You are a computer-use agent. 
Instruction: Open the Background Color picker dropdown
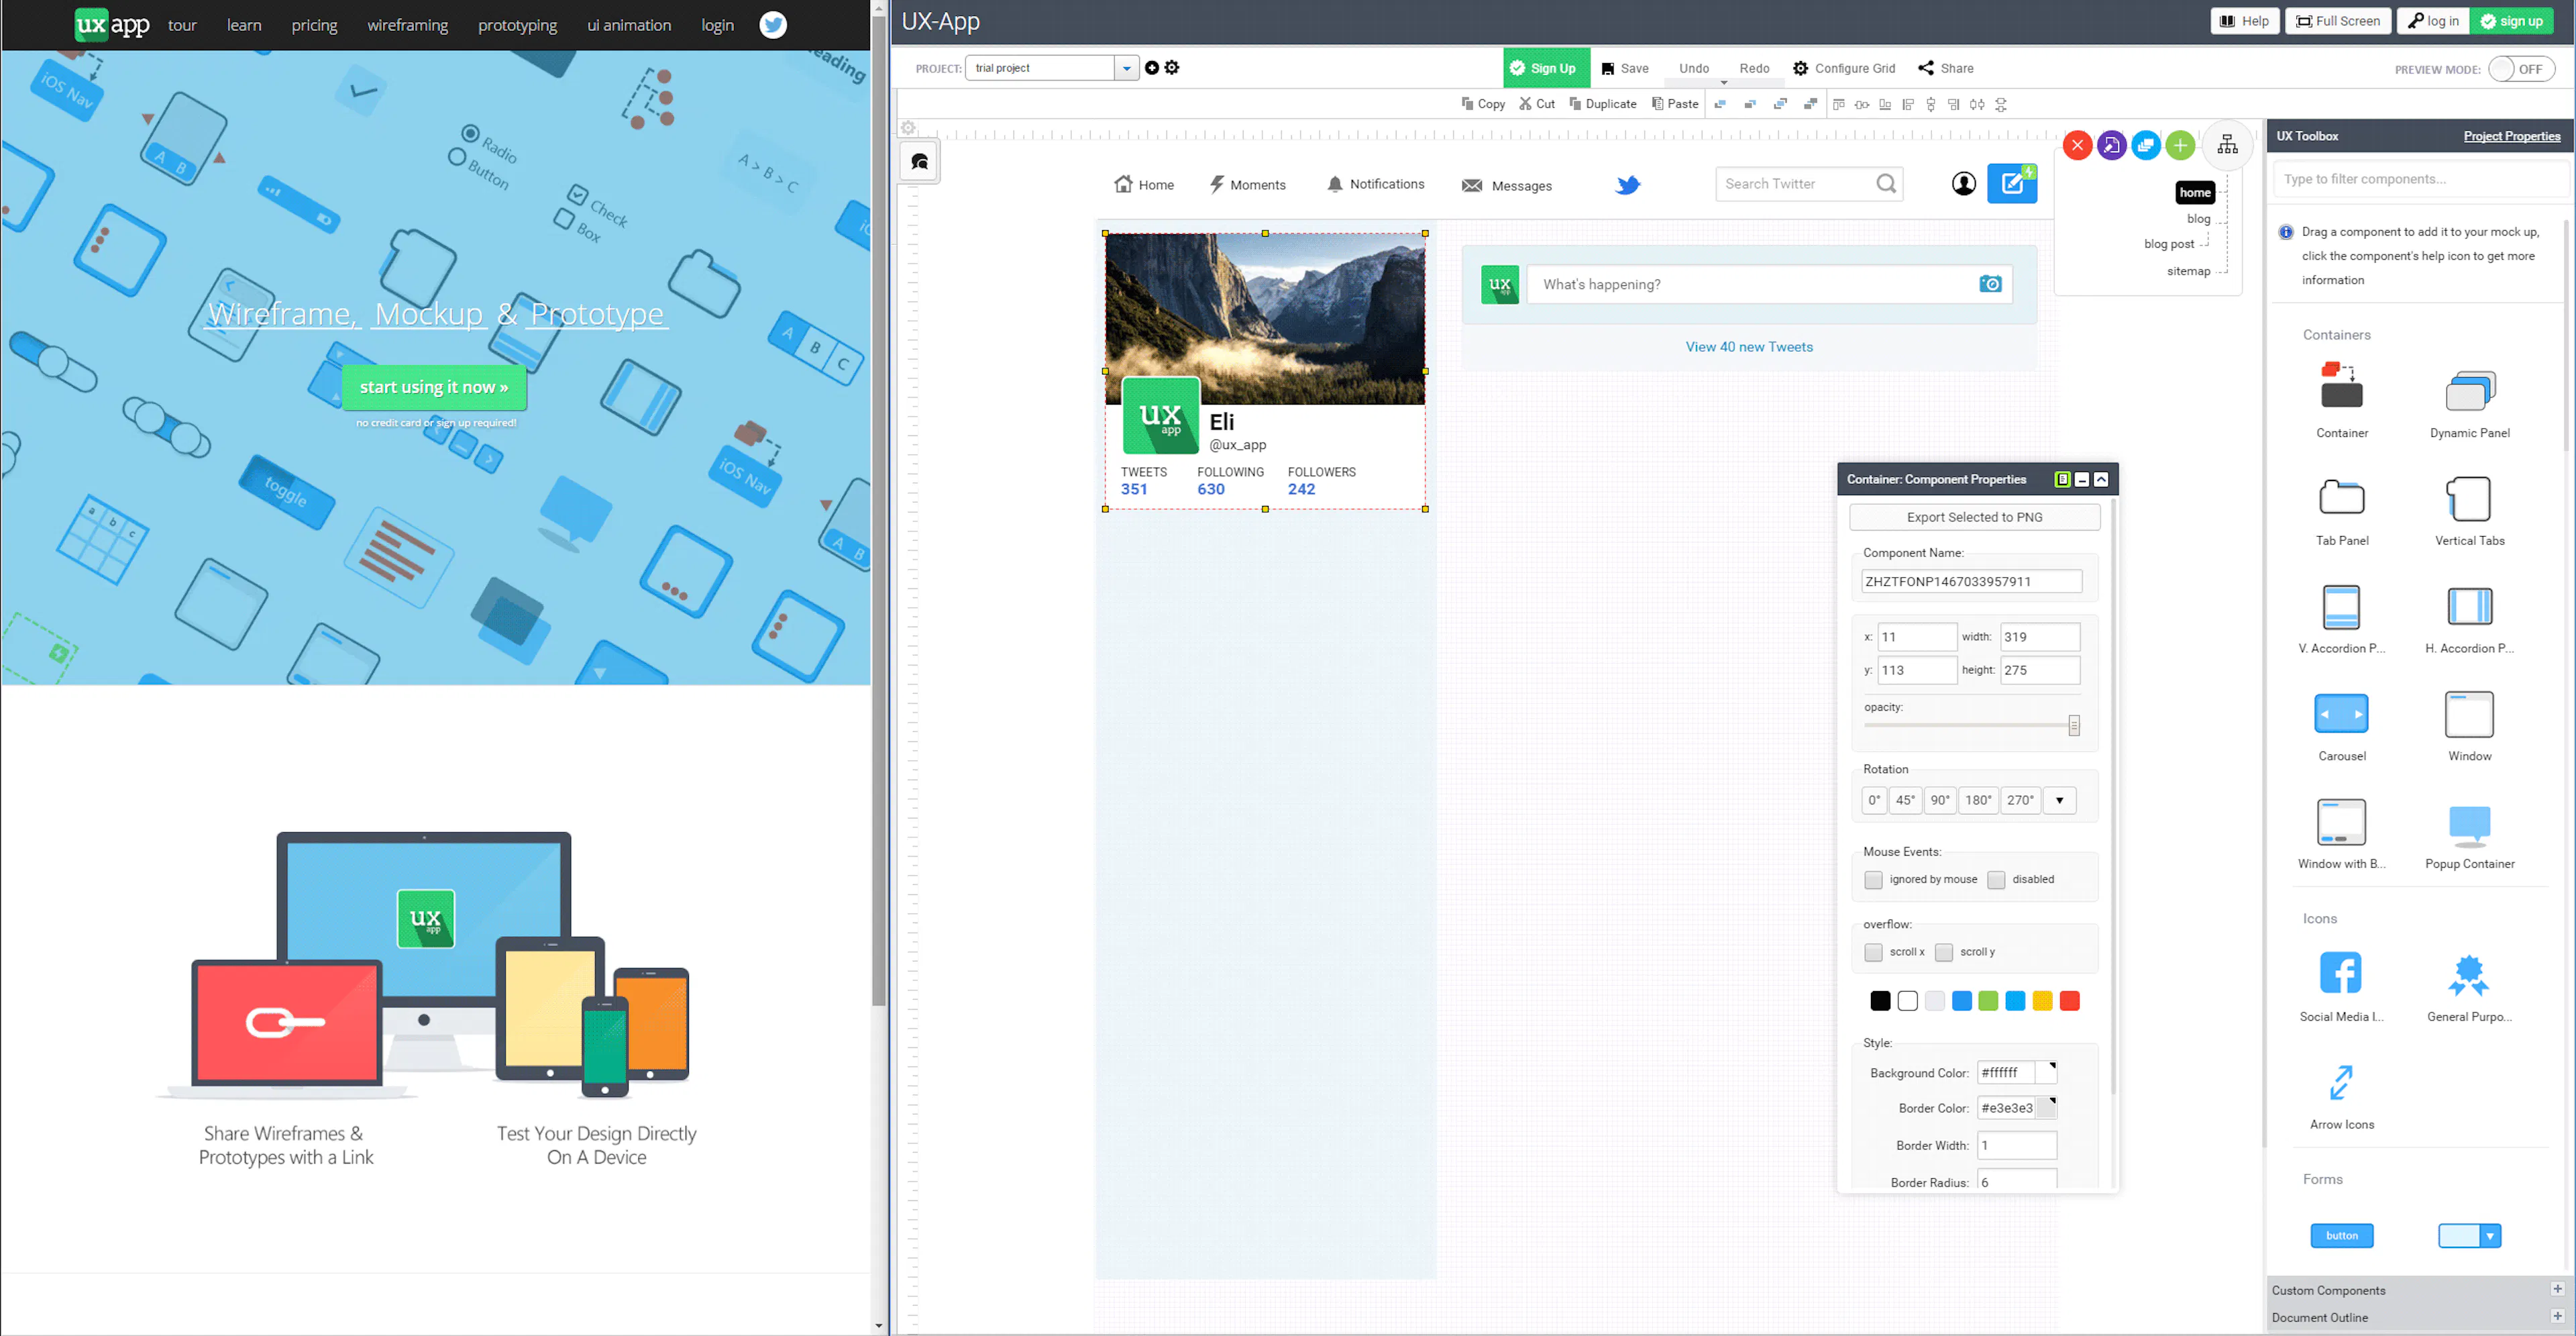pos(2047,1072)
